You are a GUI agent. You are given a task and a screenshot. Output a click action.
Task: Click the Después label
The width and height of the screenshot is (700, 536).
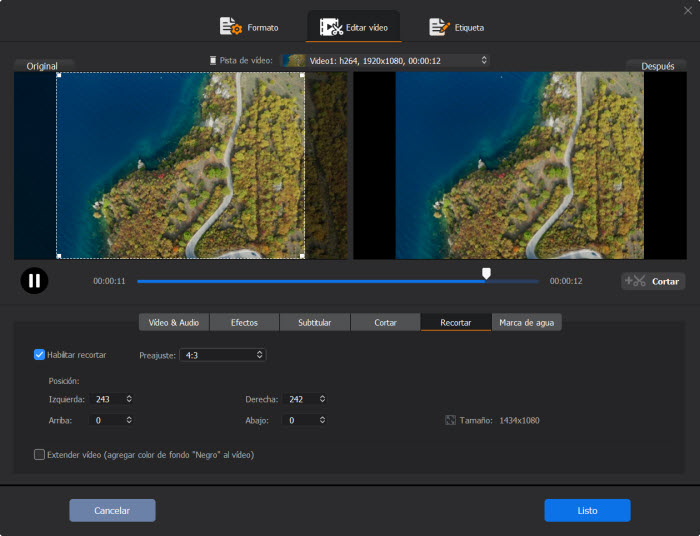pos(658,66)
